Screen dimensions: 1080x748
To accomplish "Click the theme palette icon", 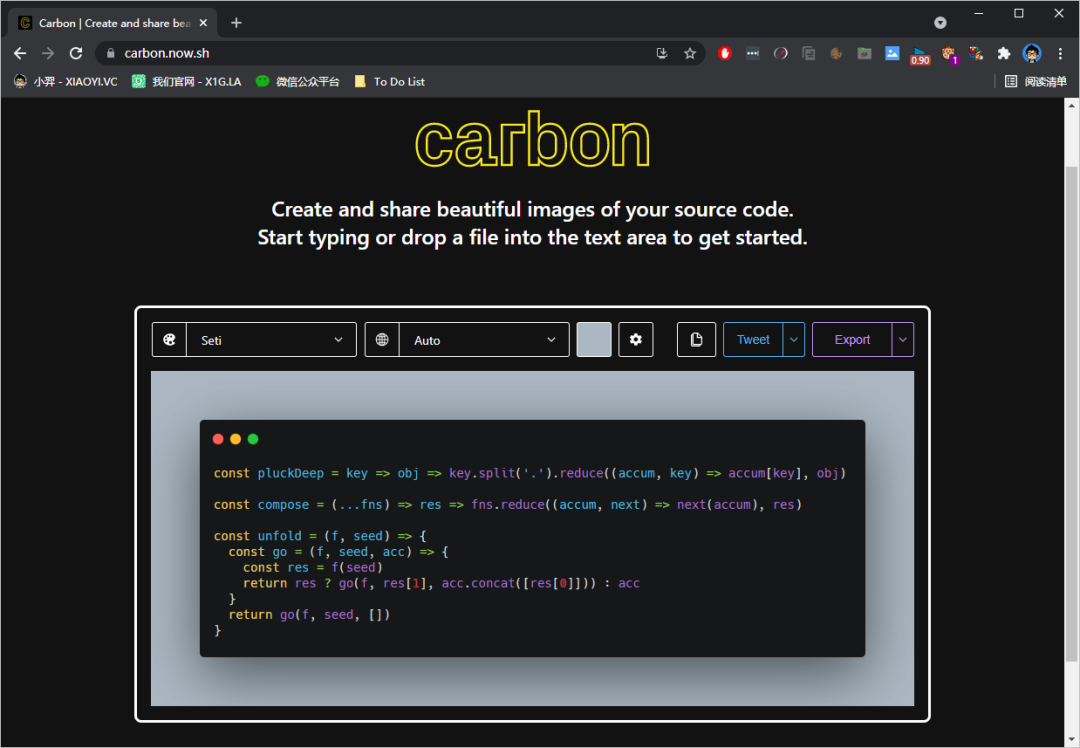I will click(x=169, y=340).
